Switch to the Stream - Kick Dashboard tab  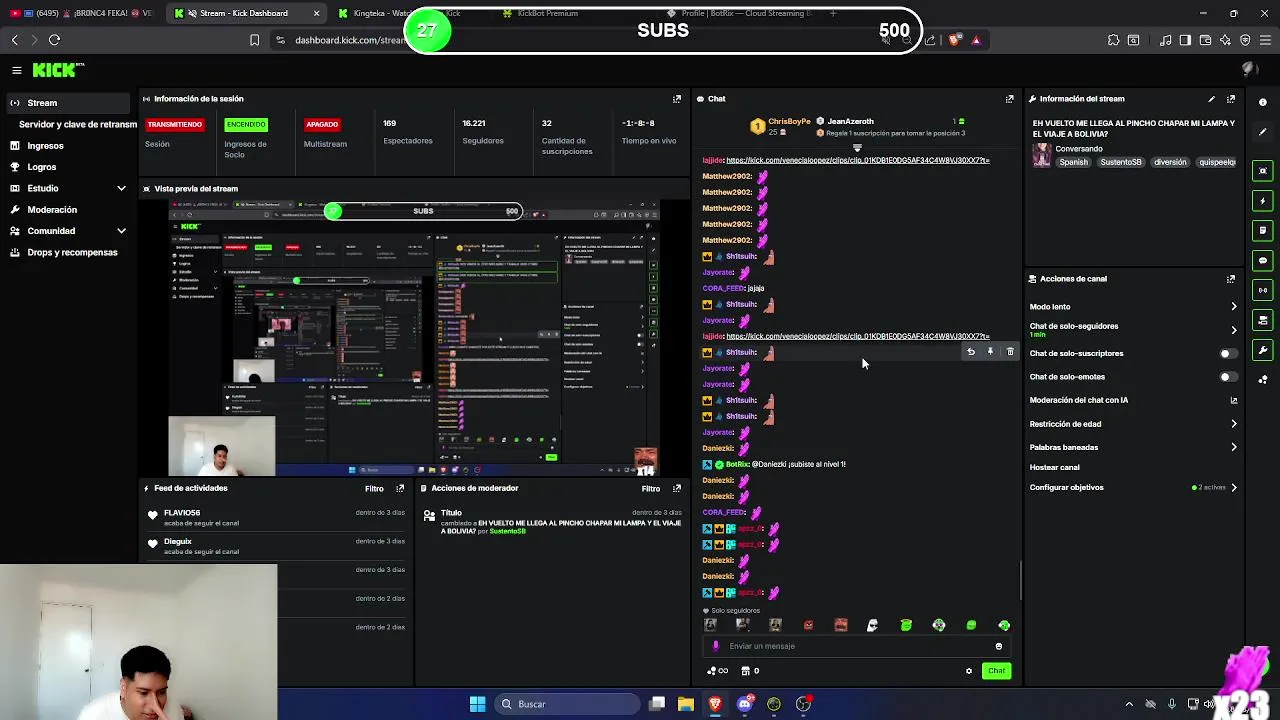[247, 13]
